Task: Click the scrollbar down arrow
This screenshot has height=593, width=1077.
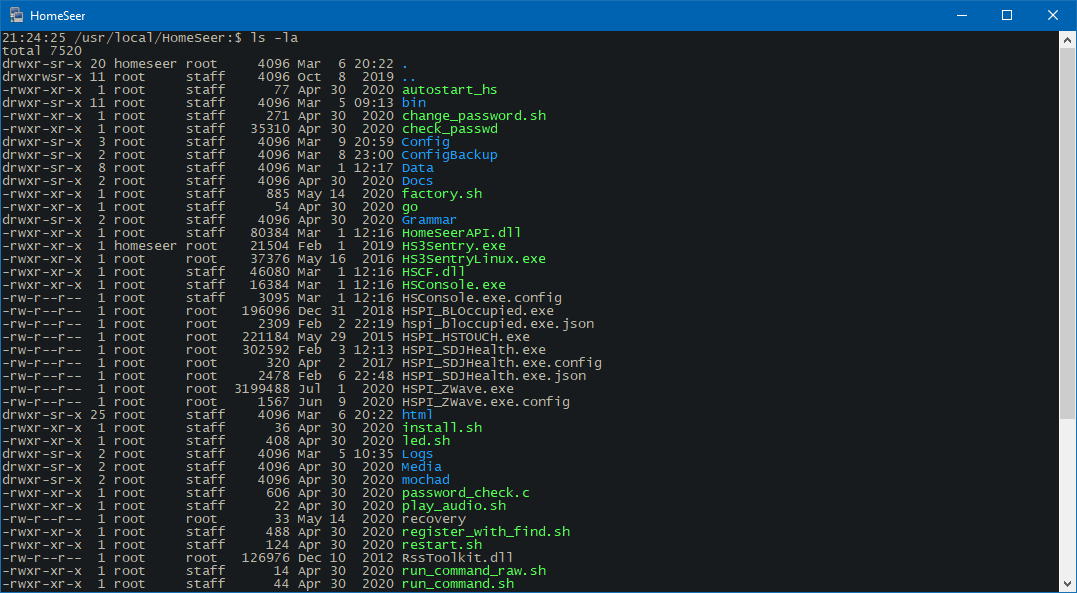Action: pyautogui.click(x=1067, y=583)
